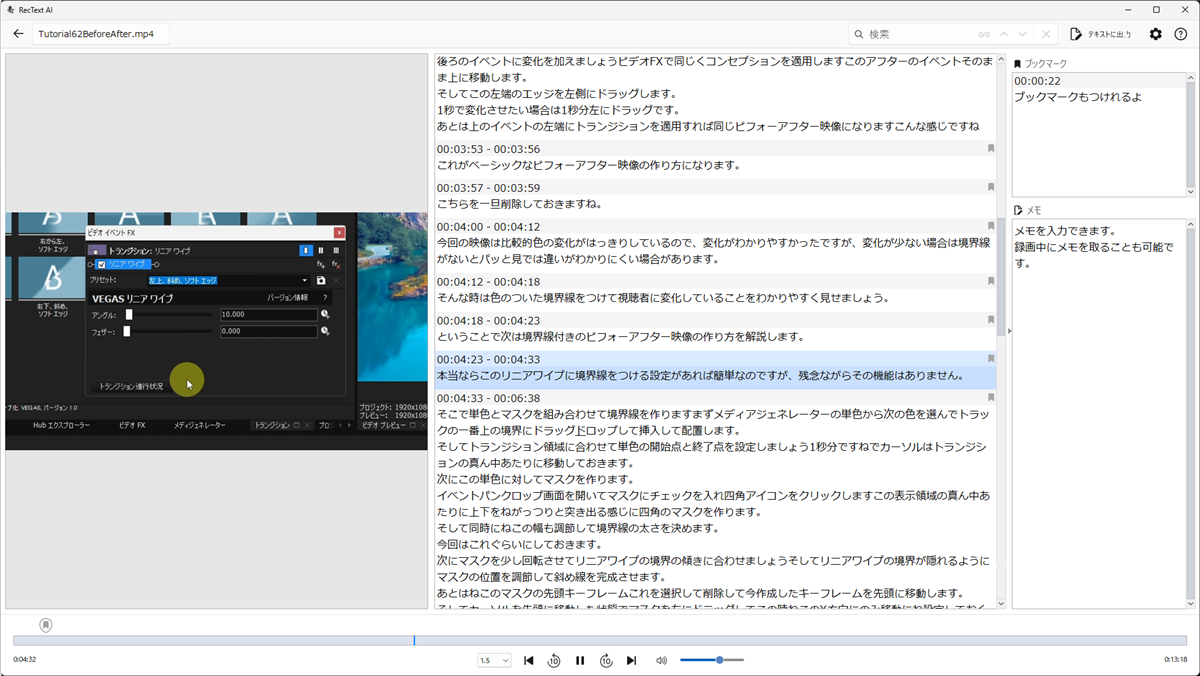
Task: Open the 1.5 playback speed dropdown
Action: [x=494, y=660]
